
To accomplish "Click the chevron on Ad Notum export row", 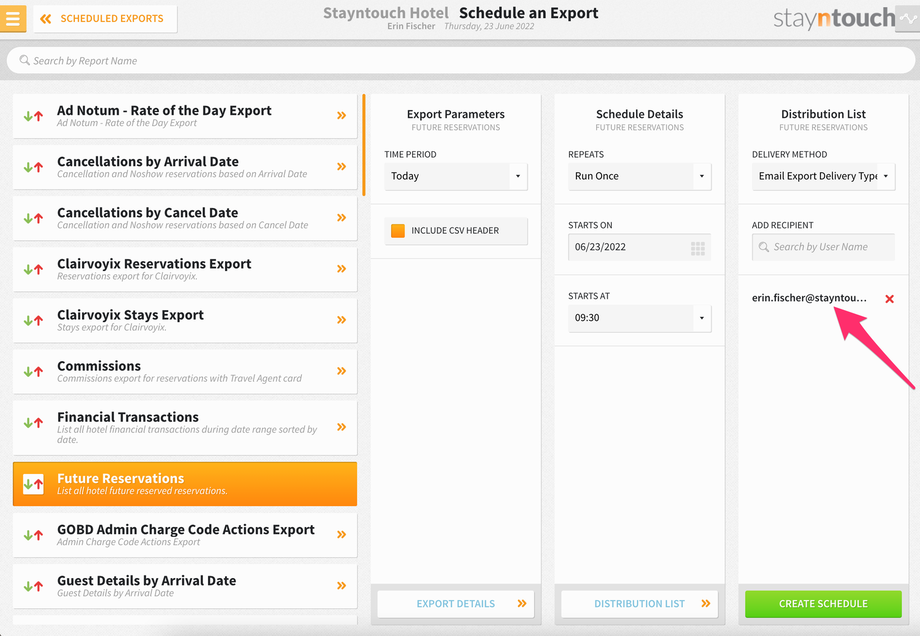I will 341,116.
